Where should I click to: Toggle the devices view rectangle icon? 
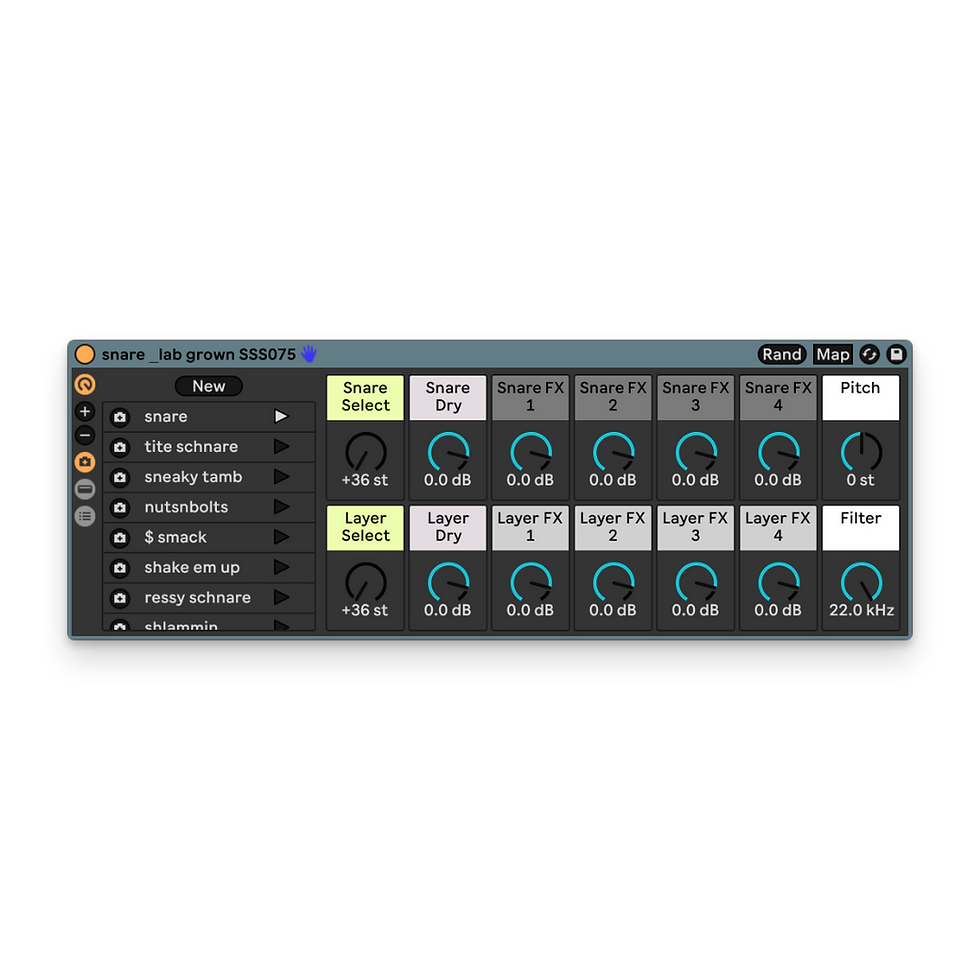tap(85, 489)
